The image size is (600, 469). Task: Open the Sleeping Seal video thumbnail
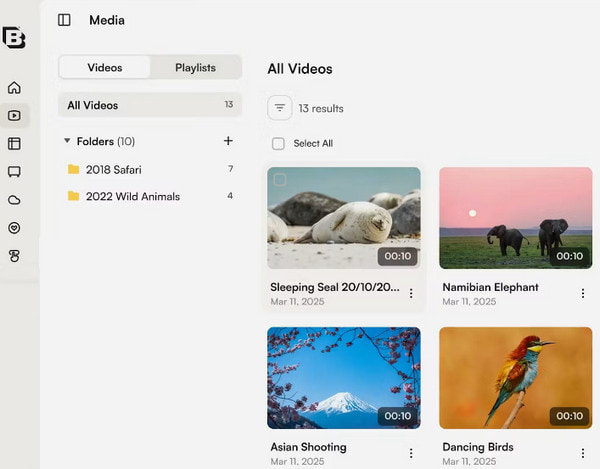(344, 218)
